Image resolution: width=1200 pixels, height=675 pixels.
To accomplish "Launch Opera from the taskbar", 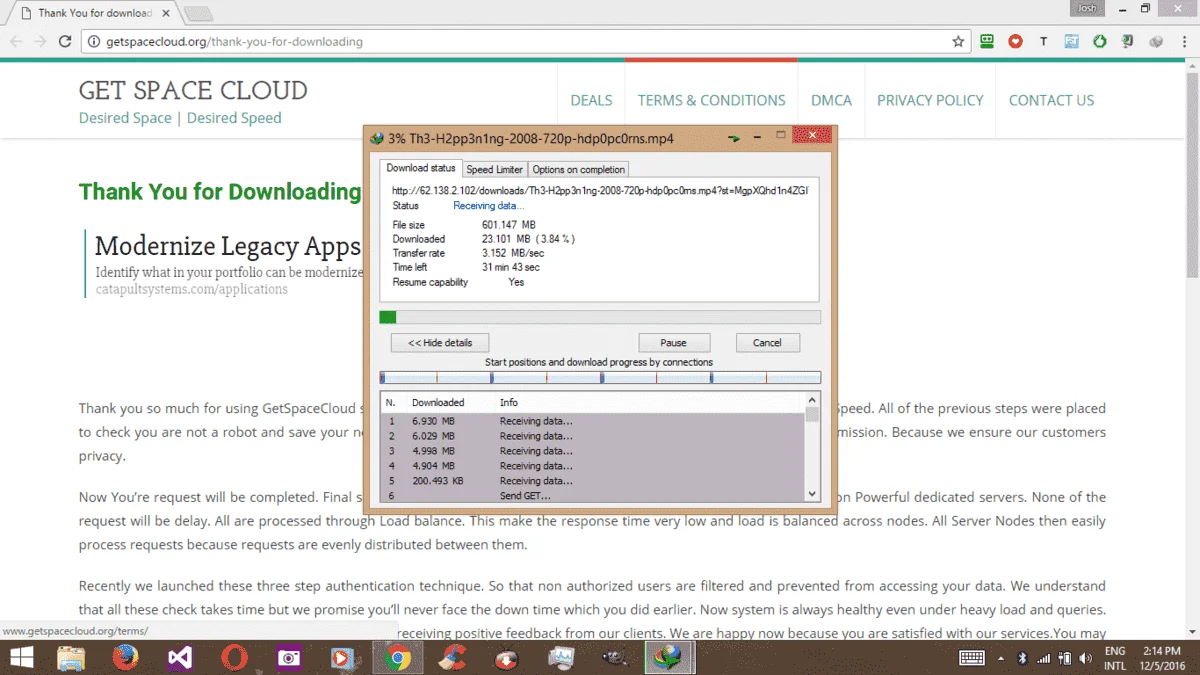I will point(235,658).
